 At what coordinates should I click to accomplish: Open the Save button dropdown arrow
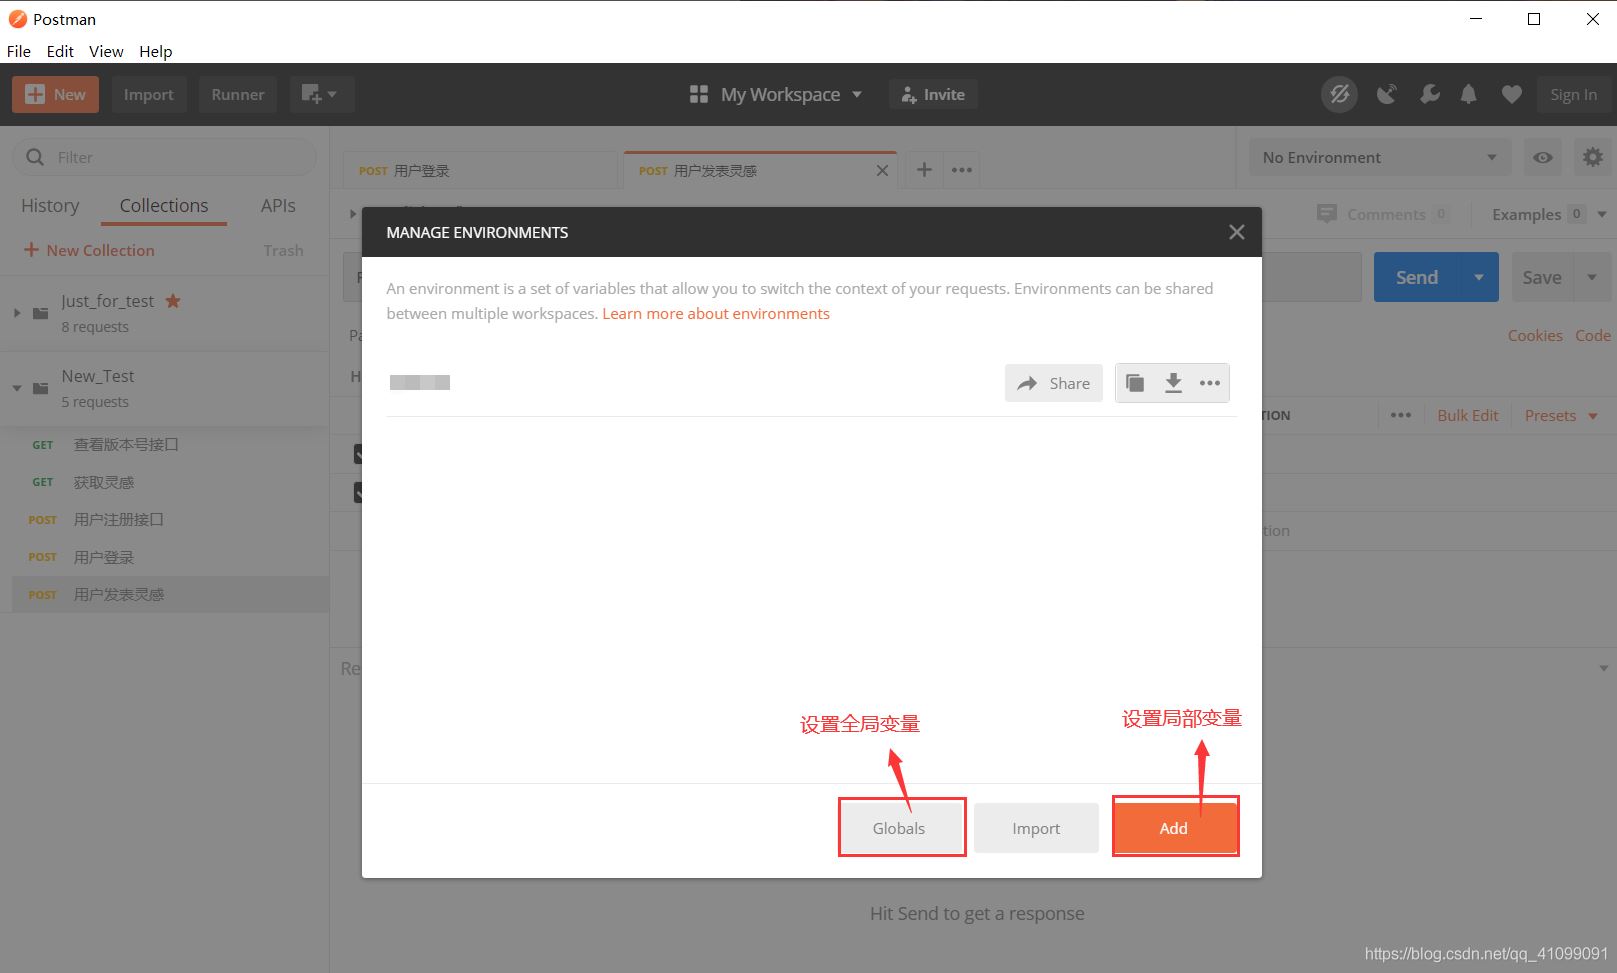[x=1592, y=277]
